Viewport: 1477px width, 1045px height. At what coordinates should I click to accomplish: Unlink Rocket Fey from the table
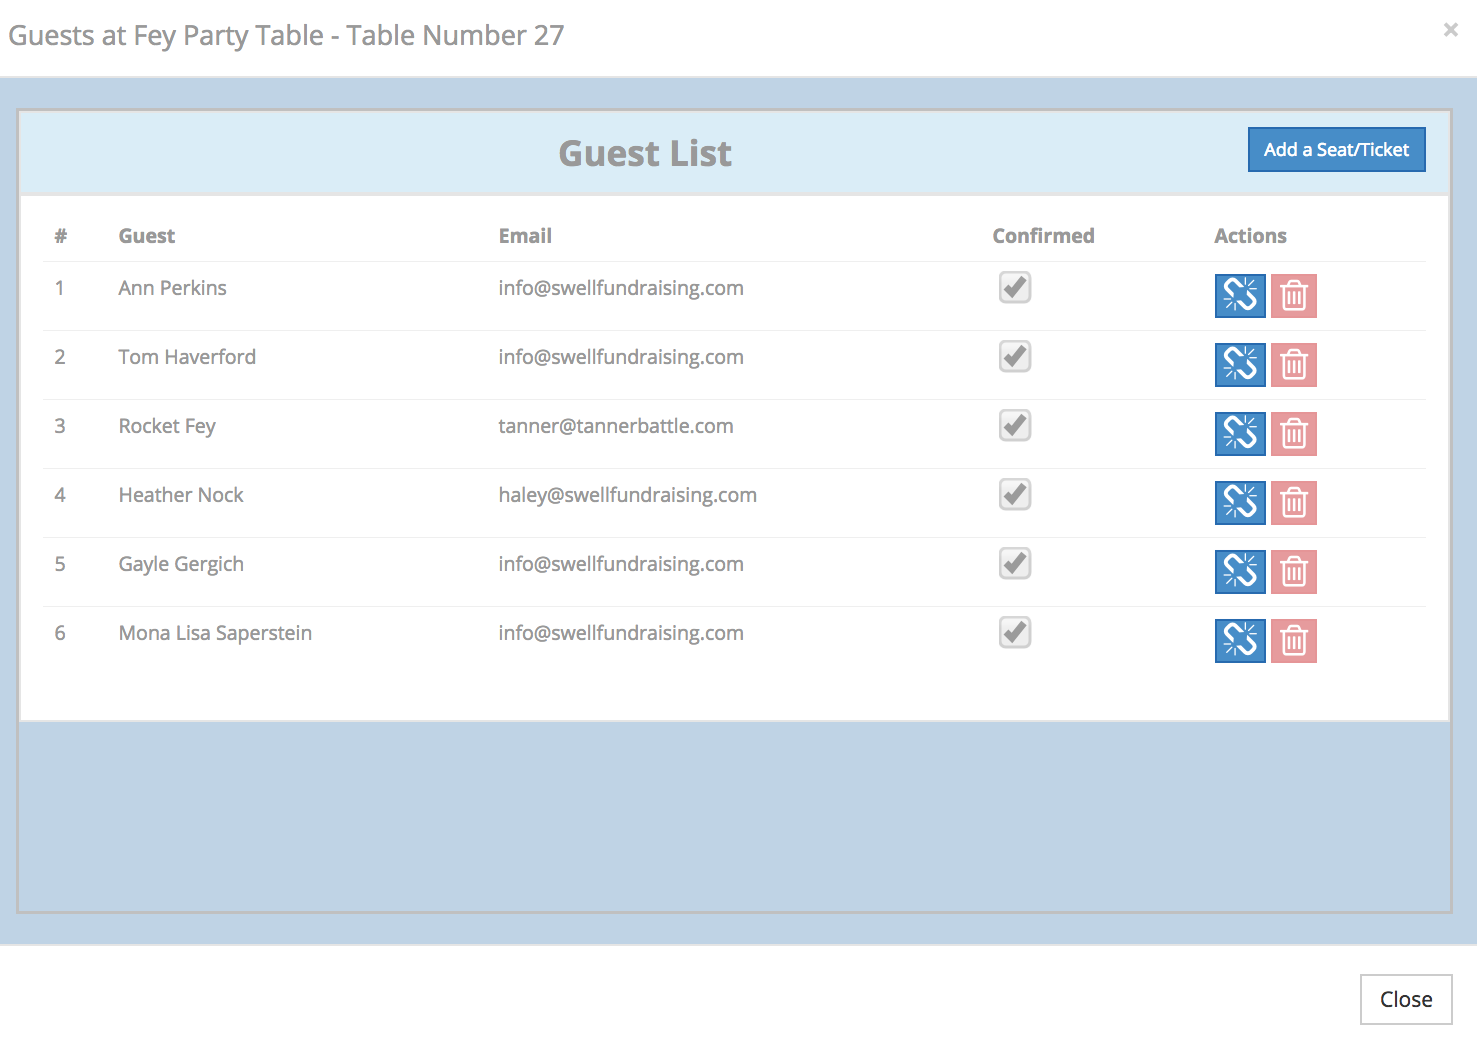1239,434
